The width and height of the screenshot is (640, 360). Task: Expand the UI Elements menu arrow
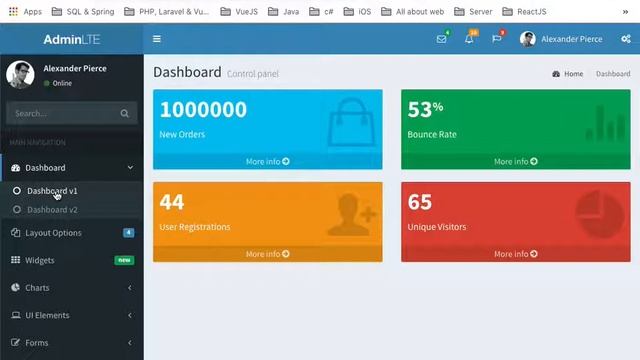tap(130, 315)
